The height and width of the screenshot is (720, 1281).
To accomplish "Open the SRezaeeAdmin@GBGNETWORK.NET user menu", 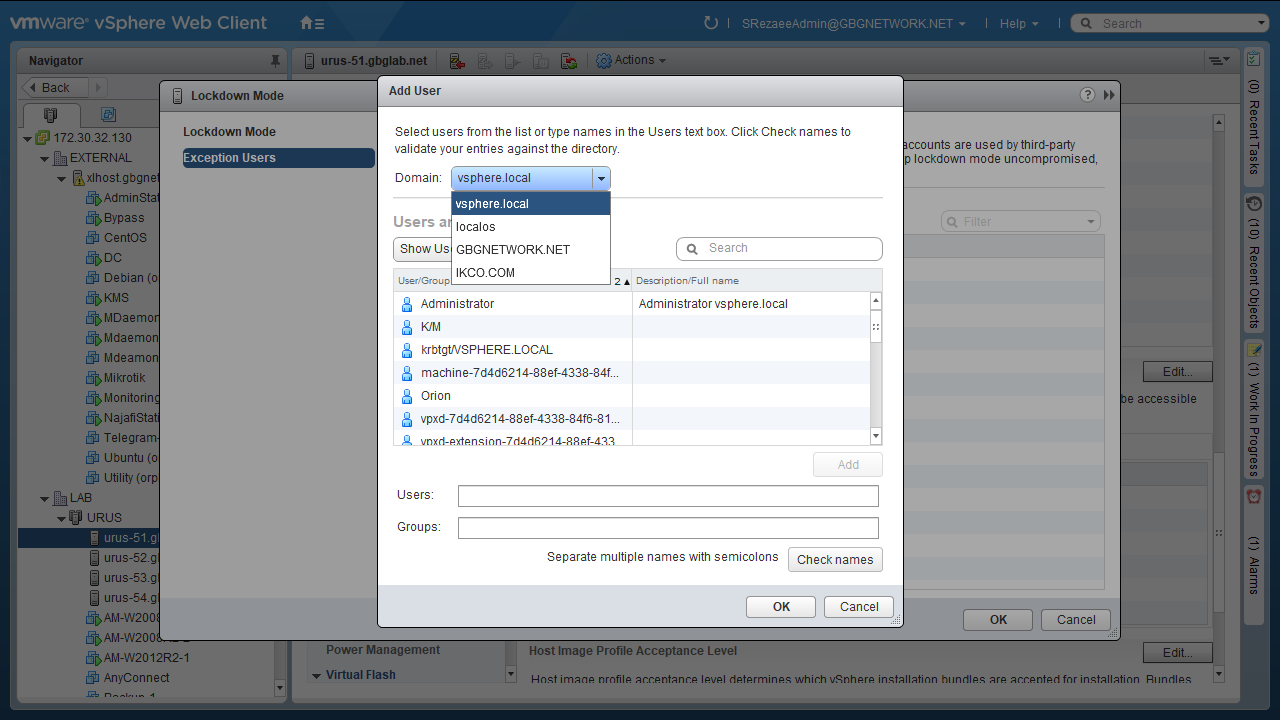I will point(854,23).
